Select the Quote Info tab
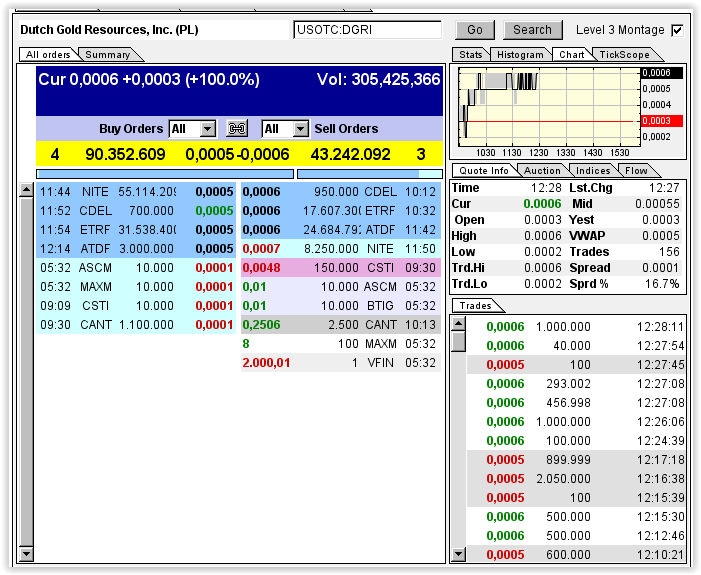Screen dimensions: 701x575 tap(484, 171)
